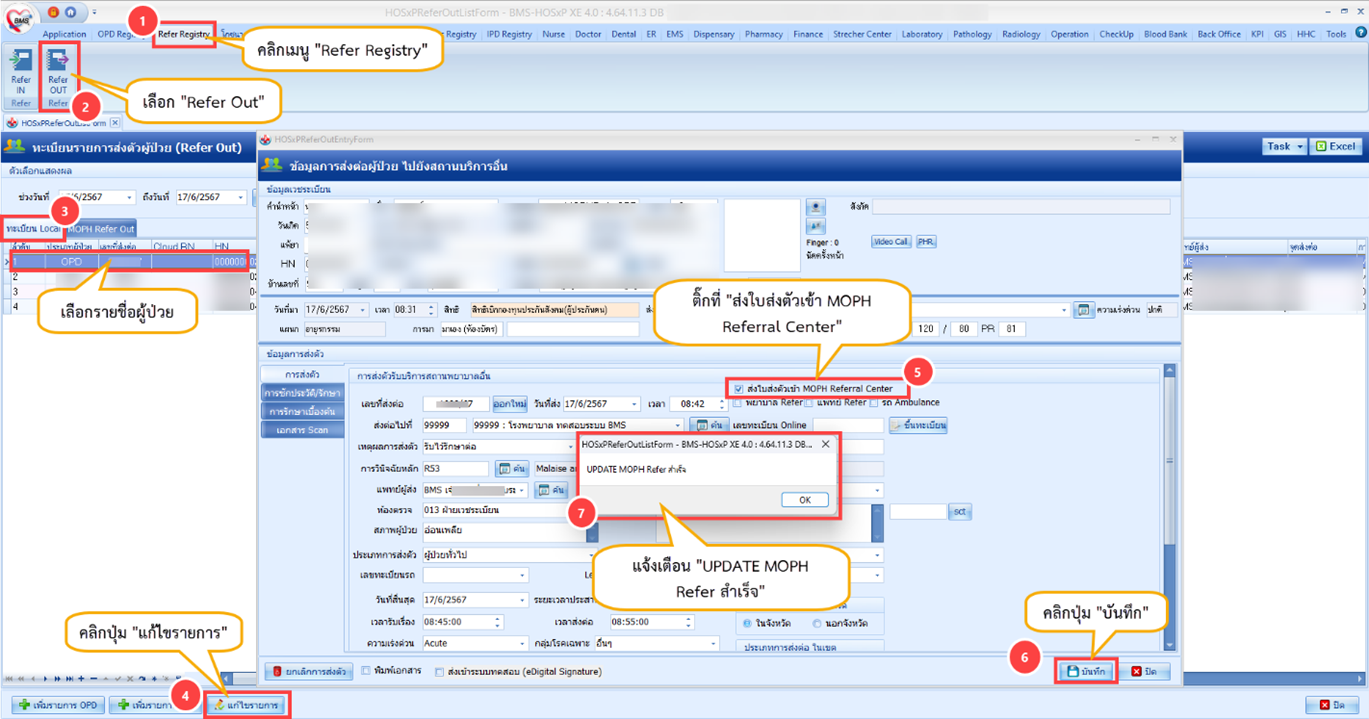
Task: Click the บันทึก save button
Action: [1086, 672]
